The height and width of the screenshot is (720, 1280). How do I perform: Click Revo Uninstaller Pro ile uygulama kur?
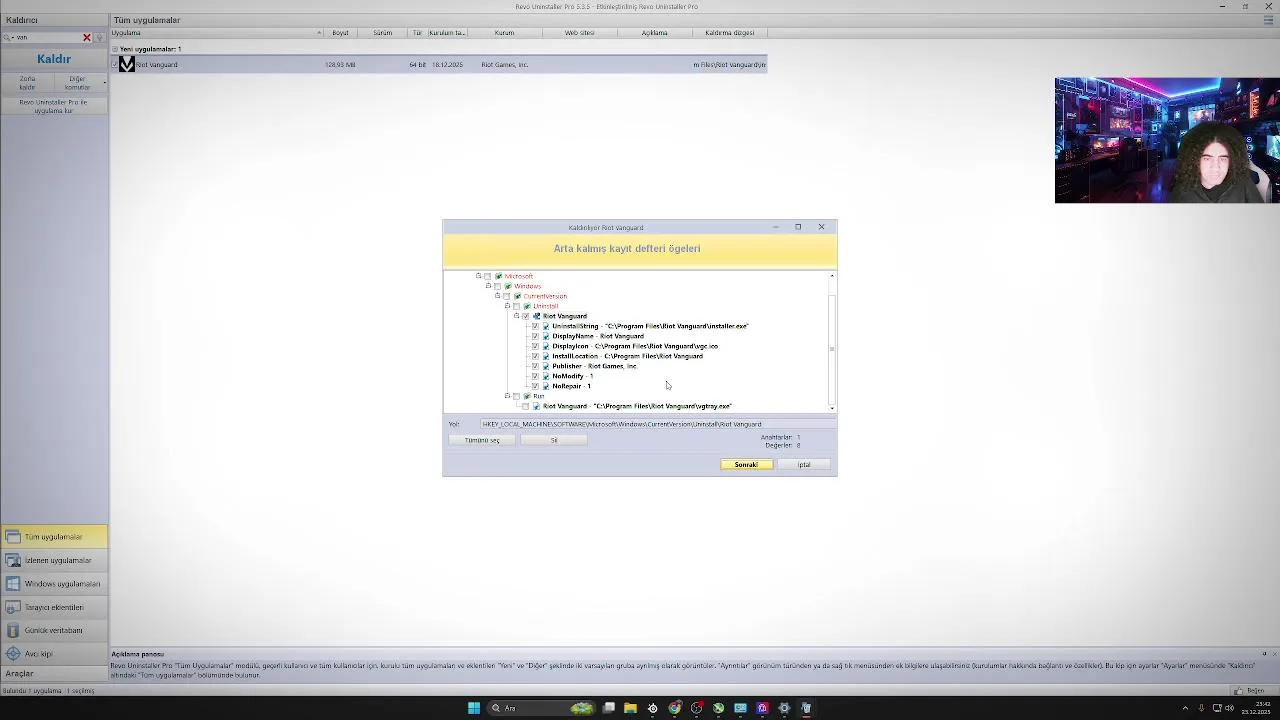pos(54,106)
